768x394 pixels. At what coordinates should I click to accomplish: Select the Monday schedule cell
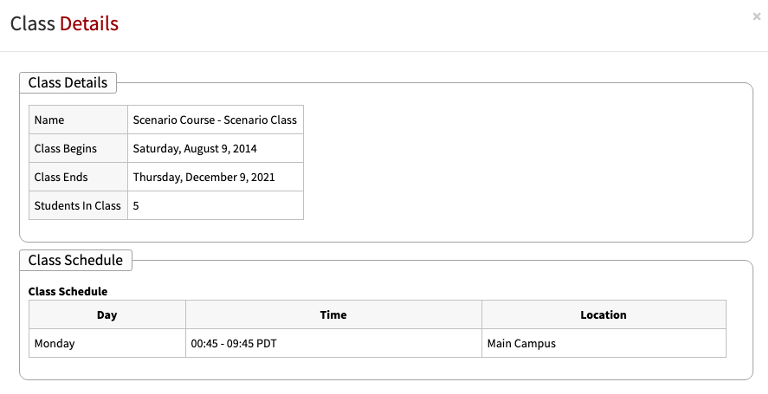[x=107, y=343]
